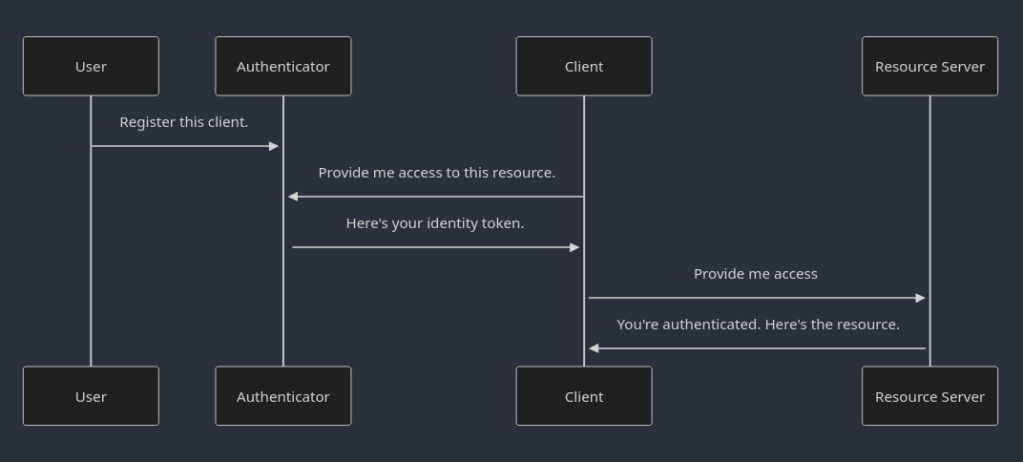
Task: Select the top Resource Server box
Action: [929, 66]
